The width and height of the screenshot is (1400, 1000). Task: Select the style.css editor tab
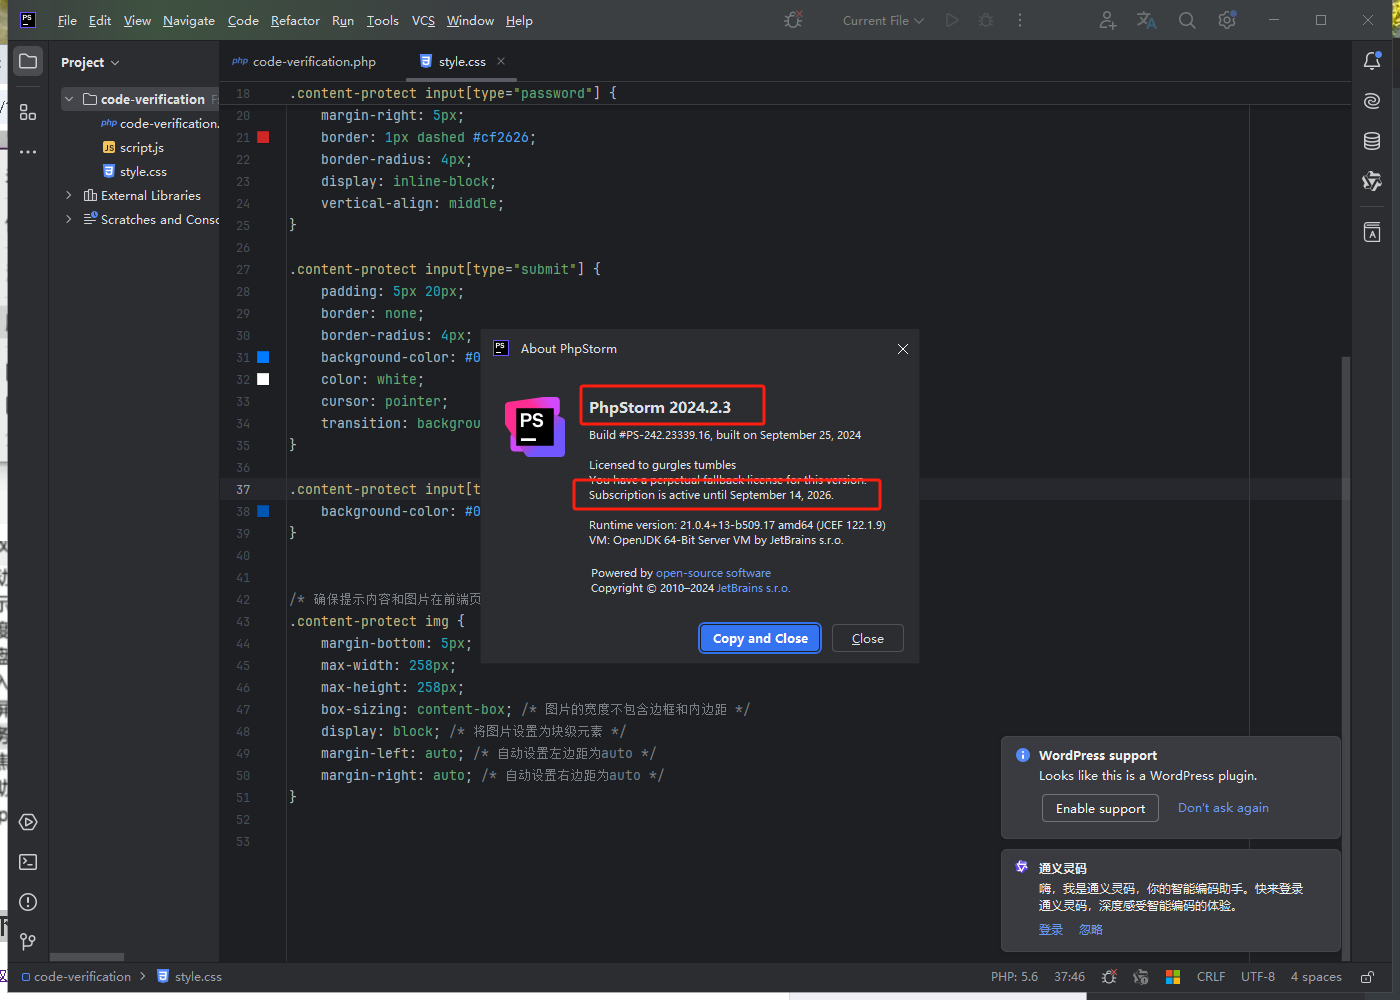(462, 61)
